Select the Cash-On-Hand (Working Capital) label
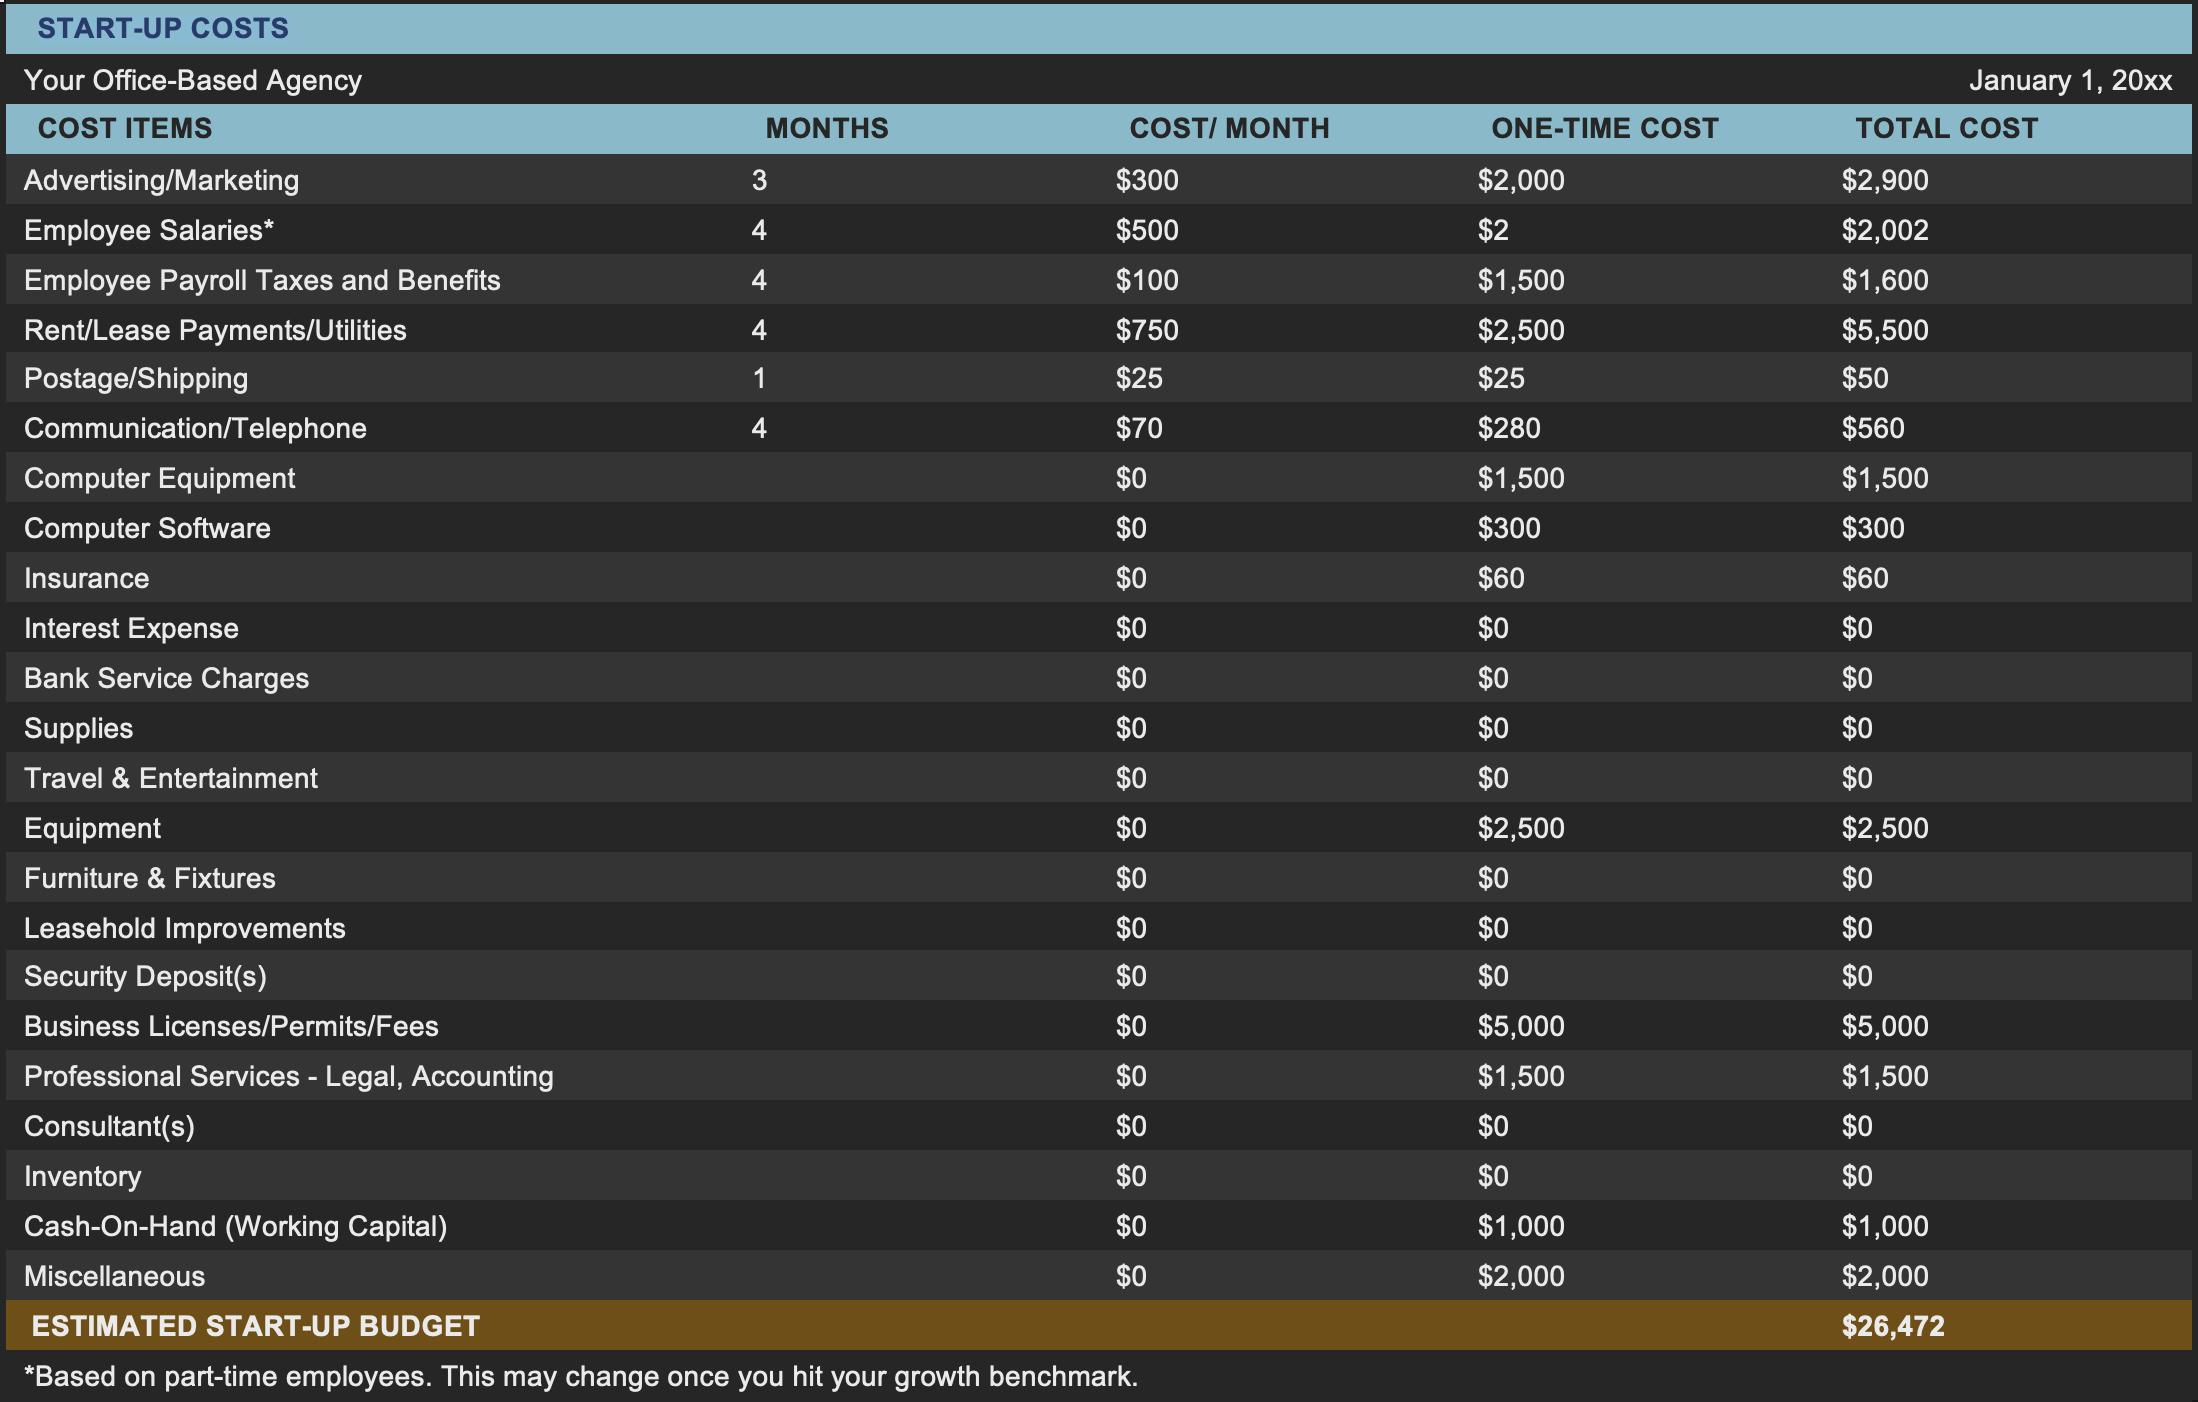This screenshot has width=2198, height=1402. click(x=235, y=1226)
